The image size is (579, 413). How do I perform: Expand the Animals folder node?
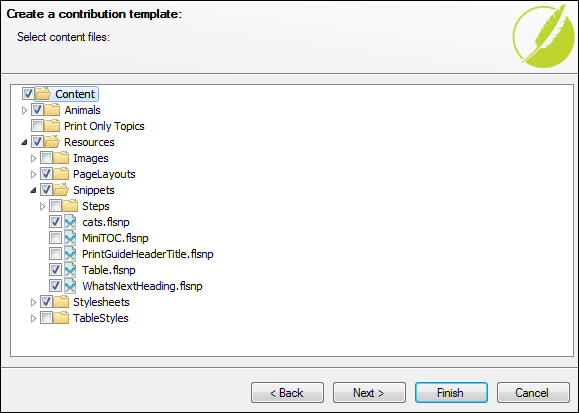point(24,110)
